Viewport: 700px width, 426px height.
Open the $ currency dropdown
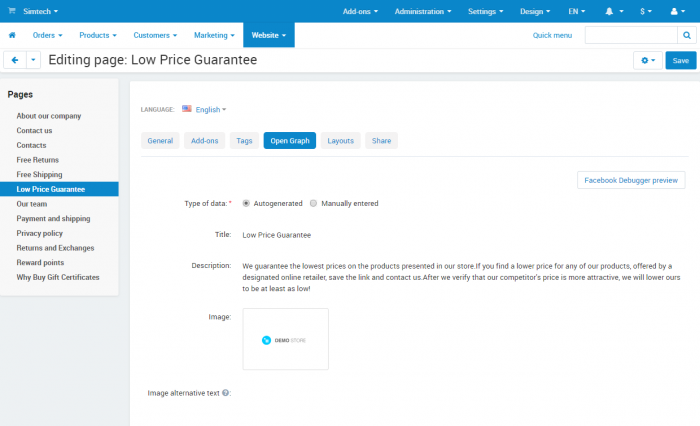pos(646,12)
